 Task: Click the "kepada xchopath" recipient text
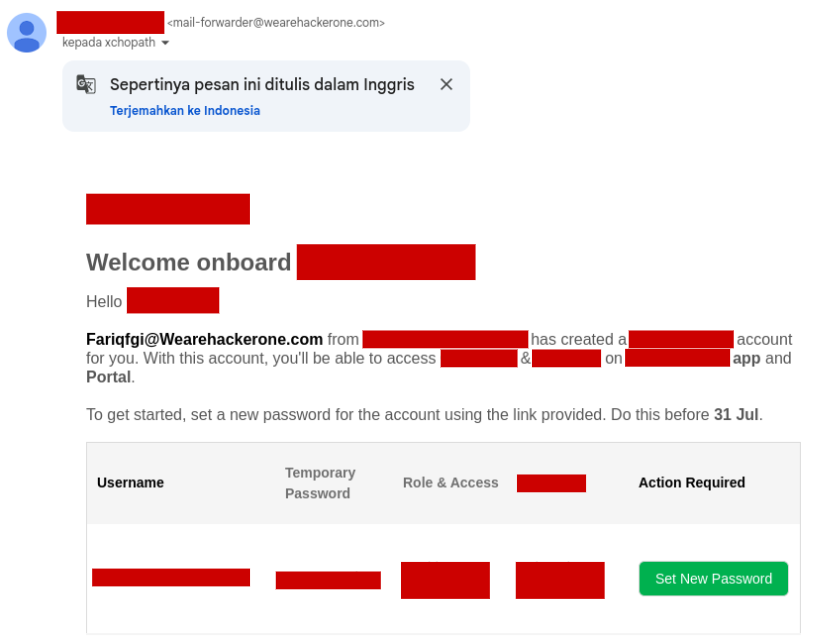(x=109, y=43)
